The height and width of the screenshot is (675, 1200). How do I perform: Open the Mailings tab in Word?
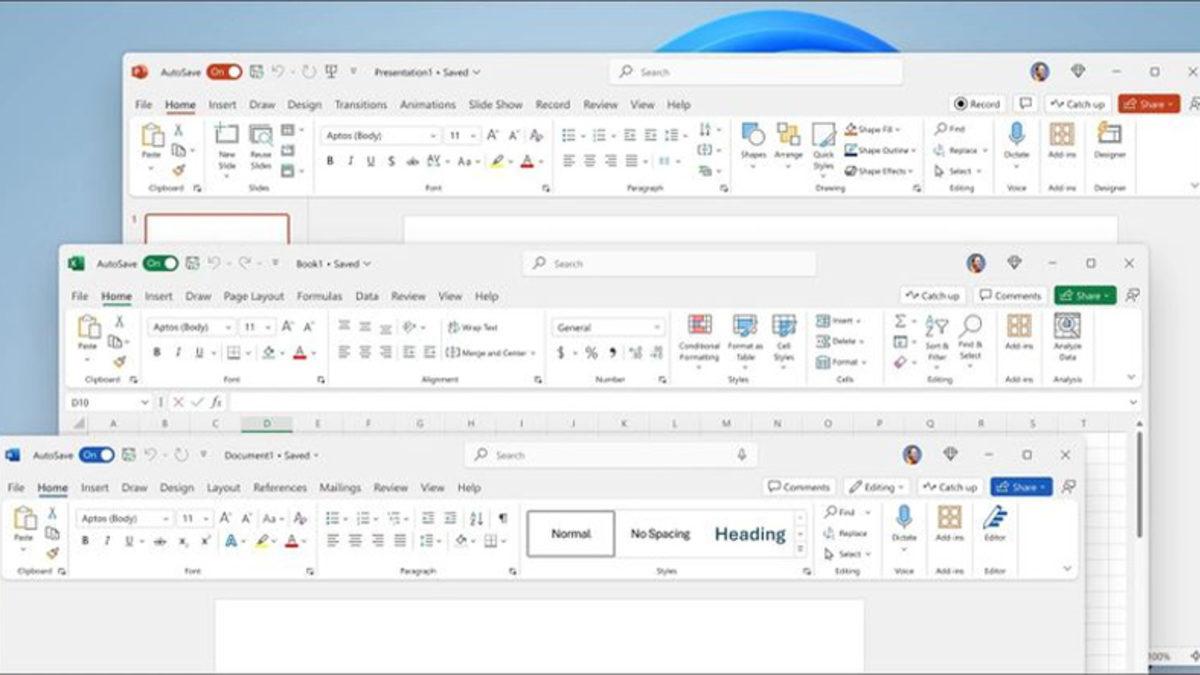coord(340,487)
